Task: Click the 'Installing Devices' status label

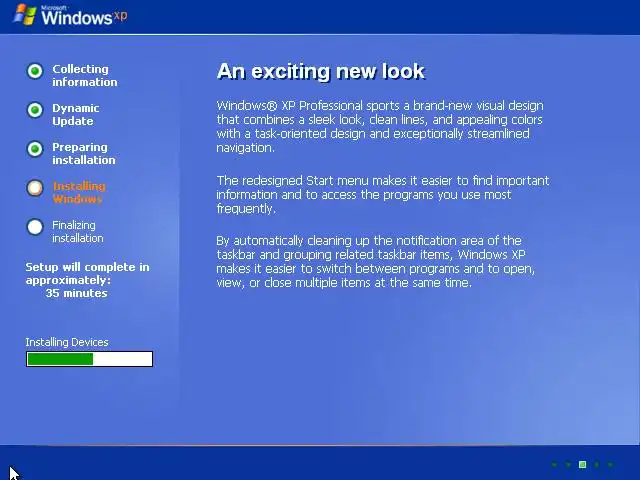Action: 67,342
